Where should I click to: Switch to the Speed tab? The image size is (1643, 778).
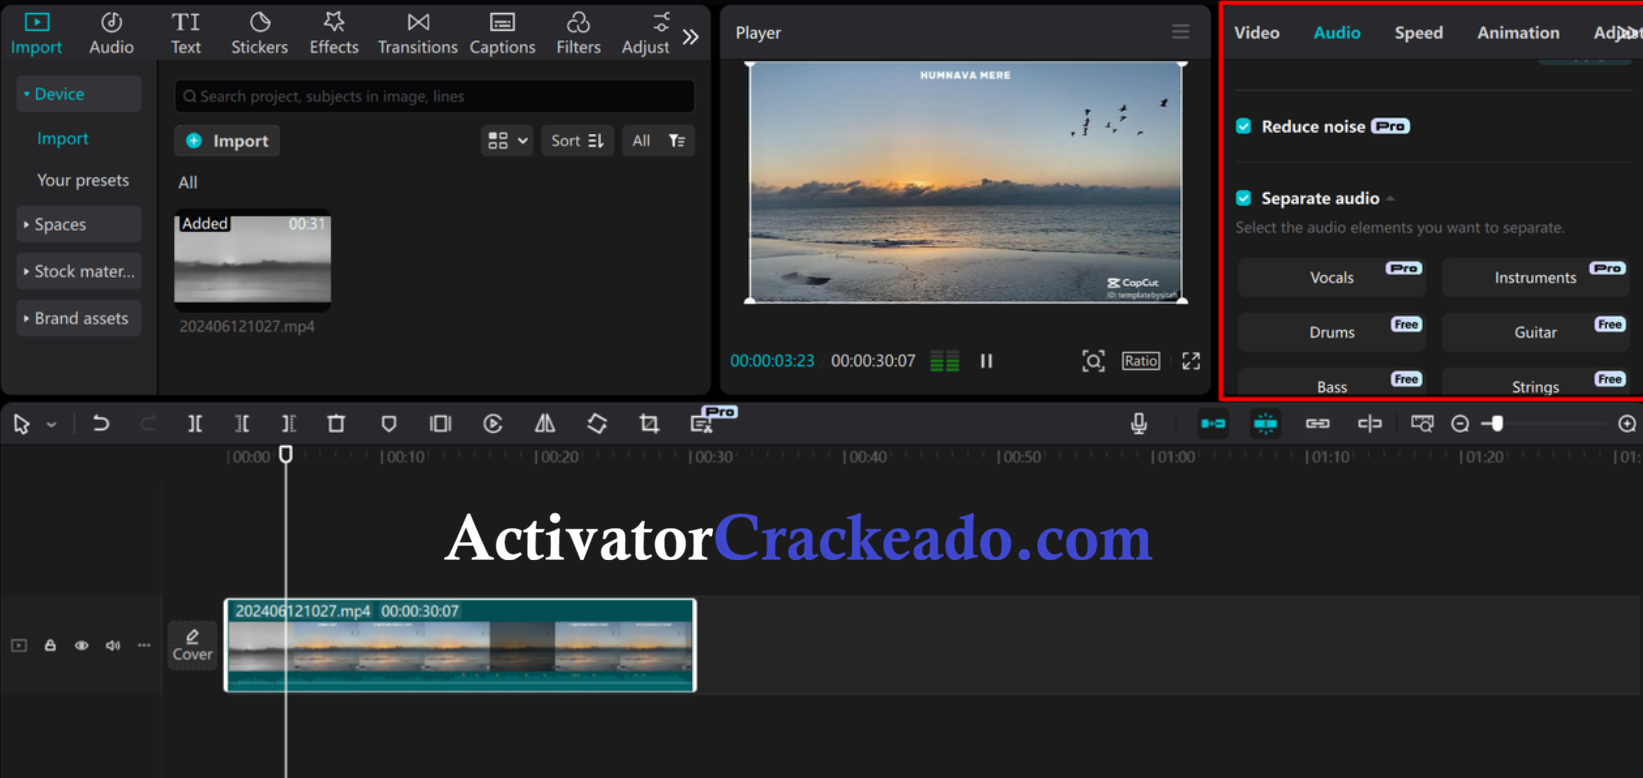1418,33
